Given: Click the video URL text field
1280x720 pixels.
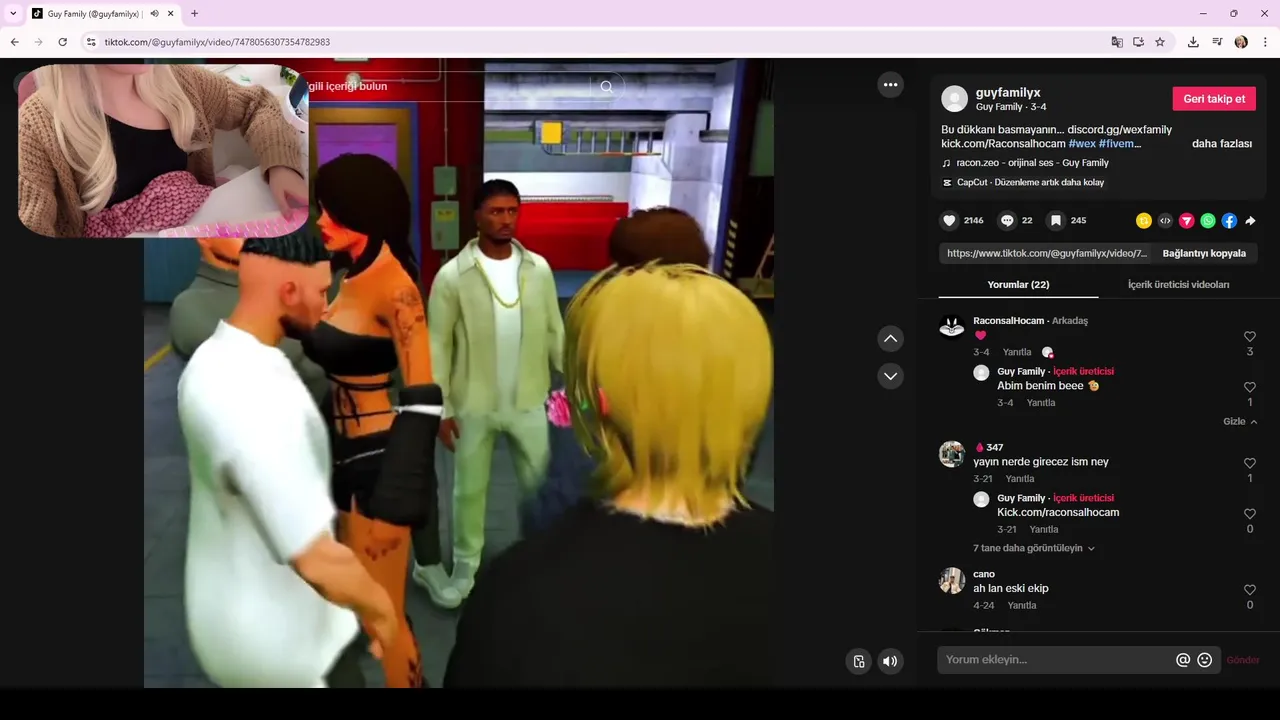Looking at the screenshot, I should (x=1046, y=254).
